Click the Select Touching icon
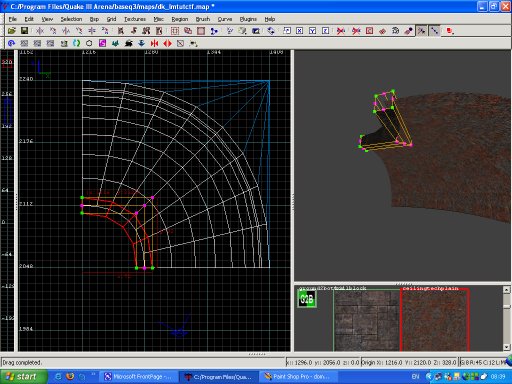 click(134, 31)
